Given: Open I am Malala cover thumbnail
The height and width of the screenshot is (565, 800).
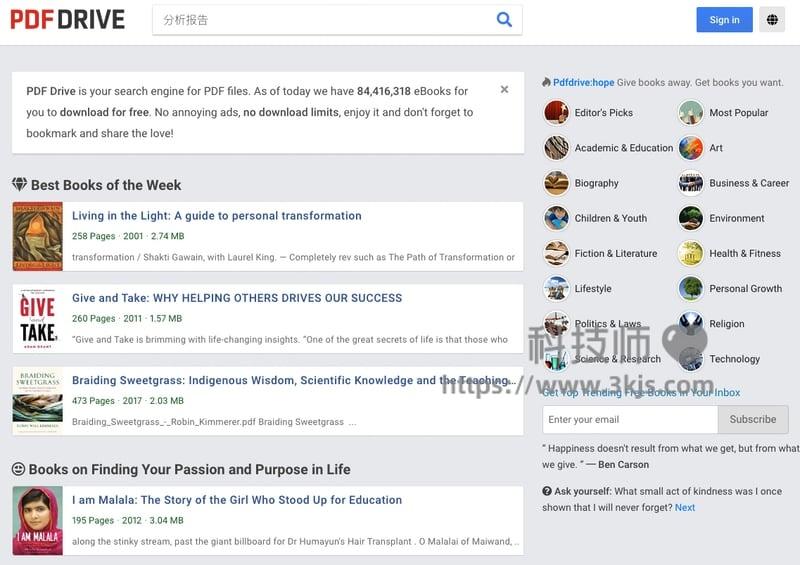Looking at the screenshot, I should point(38,521).
